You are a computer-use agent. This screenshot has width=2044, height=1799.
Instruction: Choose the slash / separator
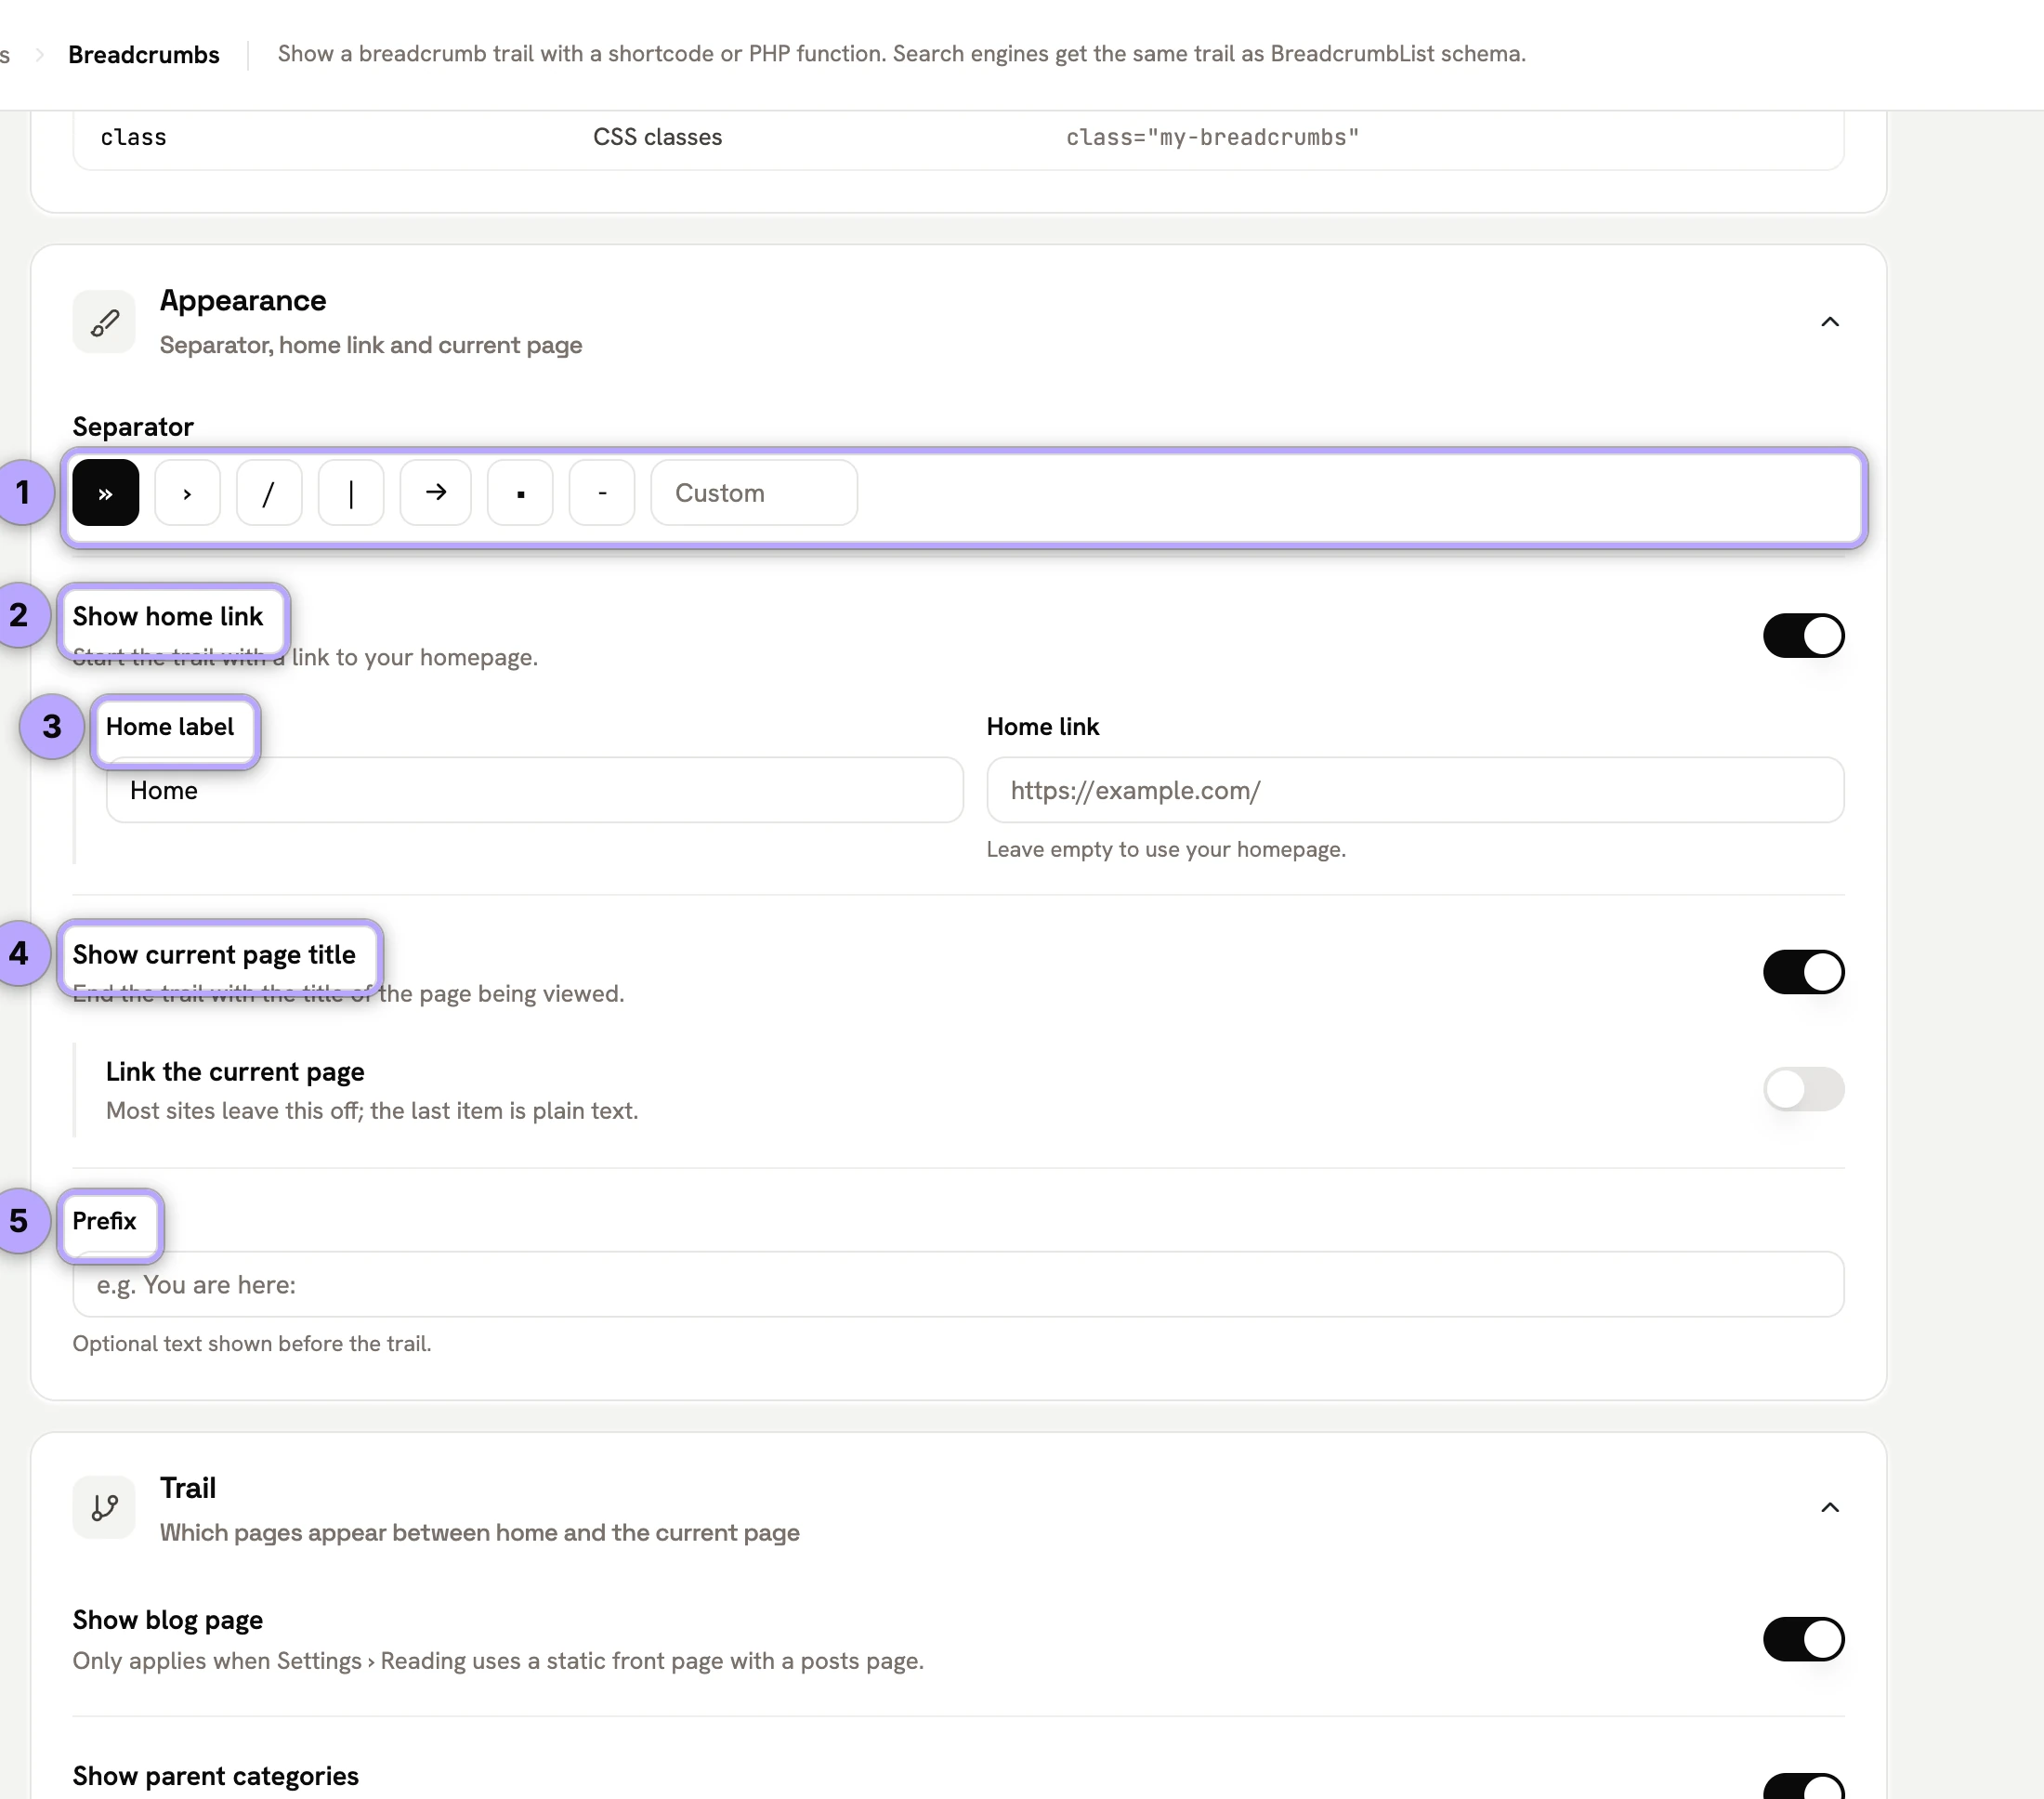(x=269, y=493)
